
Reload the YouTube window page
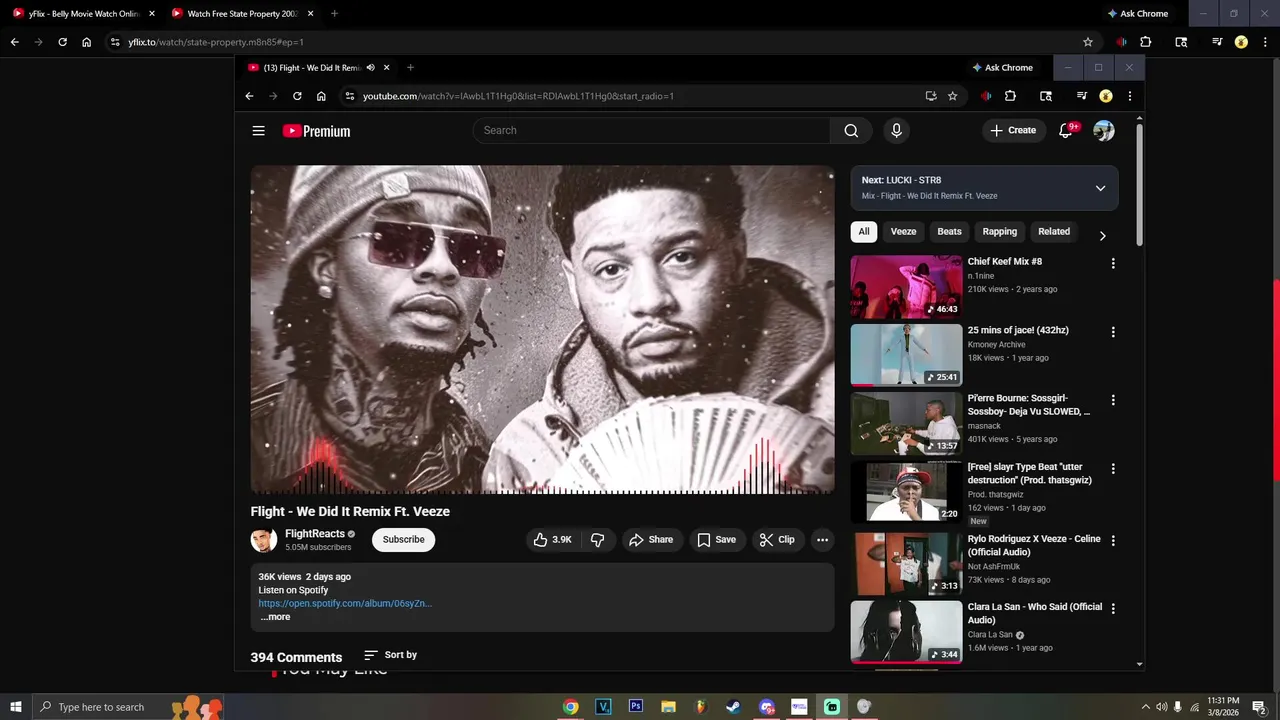pos(297,96)
